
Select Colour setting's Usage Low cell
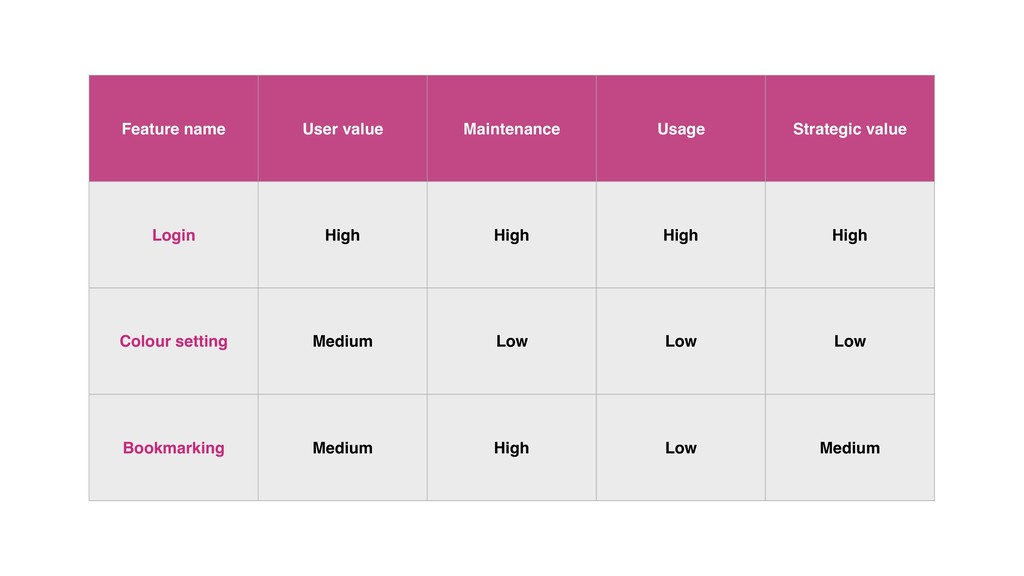680,341
